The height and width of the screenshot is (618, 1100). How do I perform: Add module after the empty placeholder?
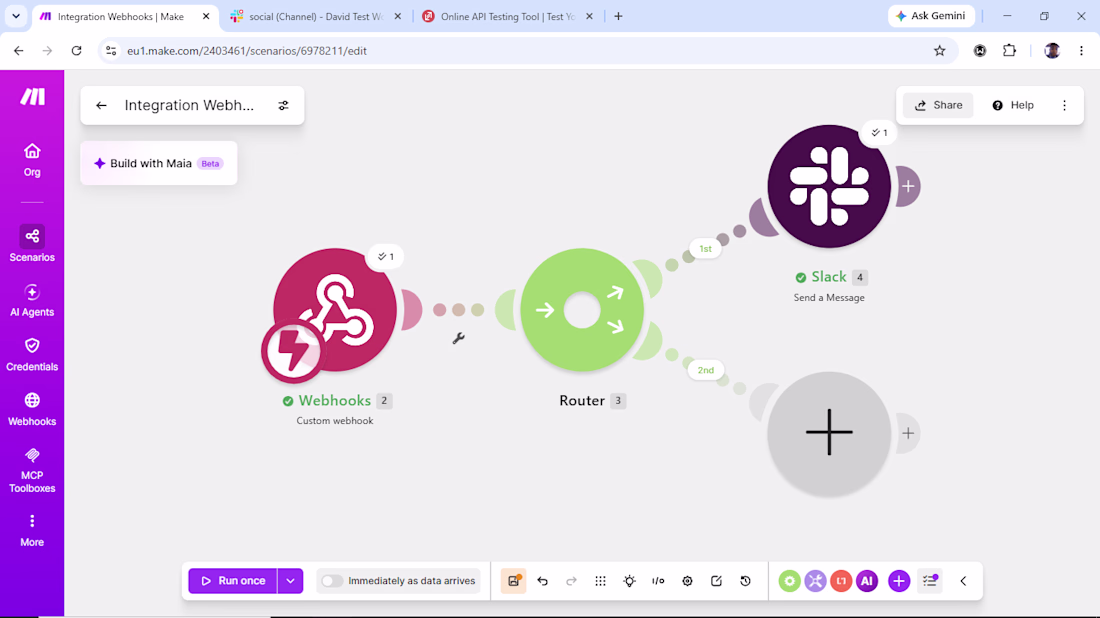(908, 433)
